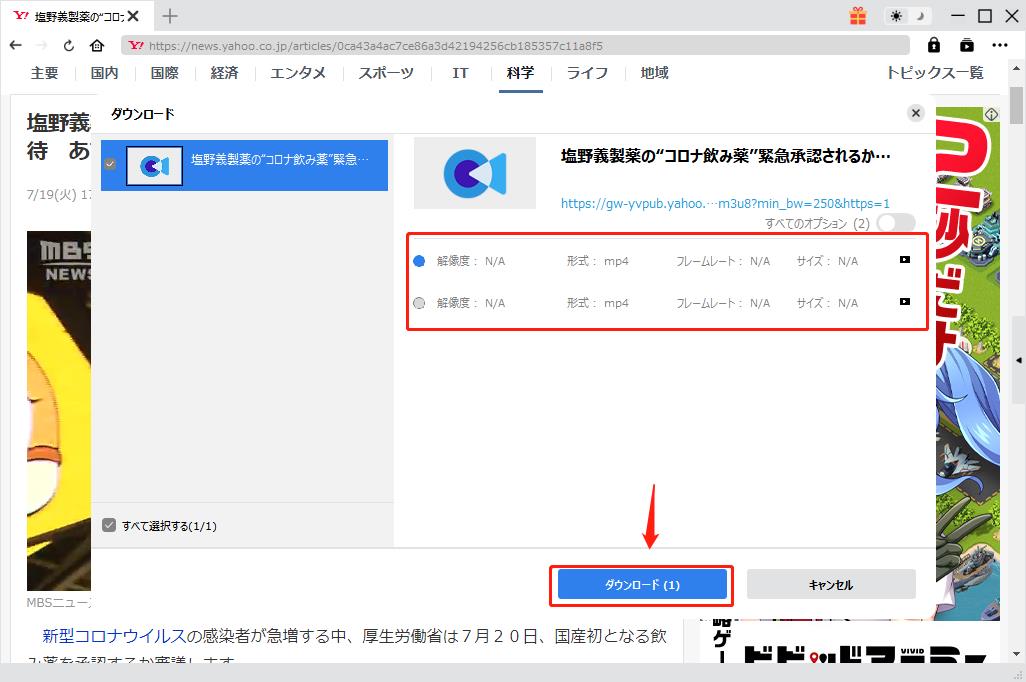Click the side panel collapse arrow
This screenshot has width=1026, height=682.
coord(1019,360)
